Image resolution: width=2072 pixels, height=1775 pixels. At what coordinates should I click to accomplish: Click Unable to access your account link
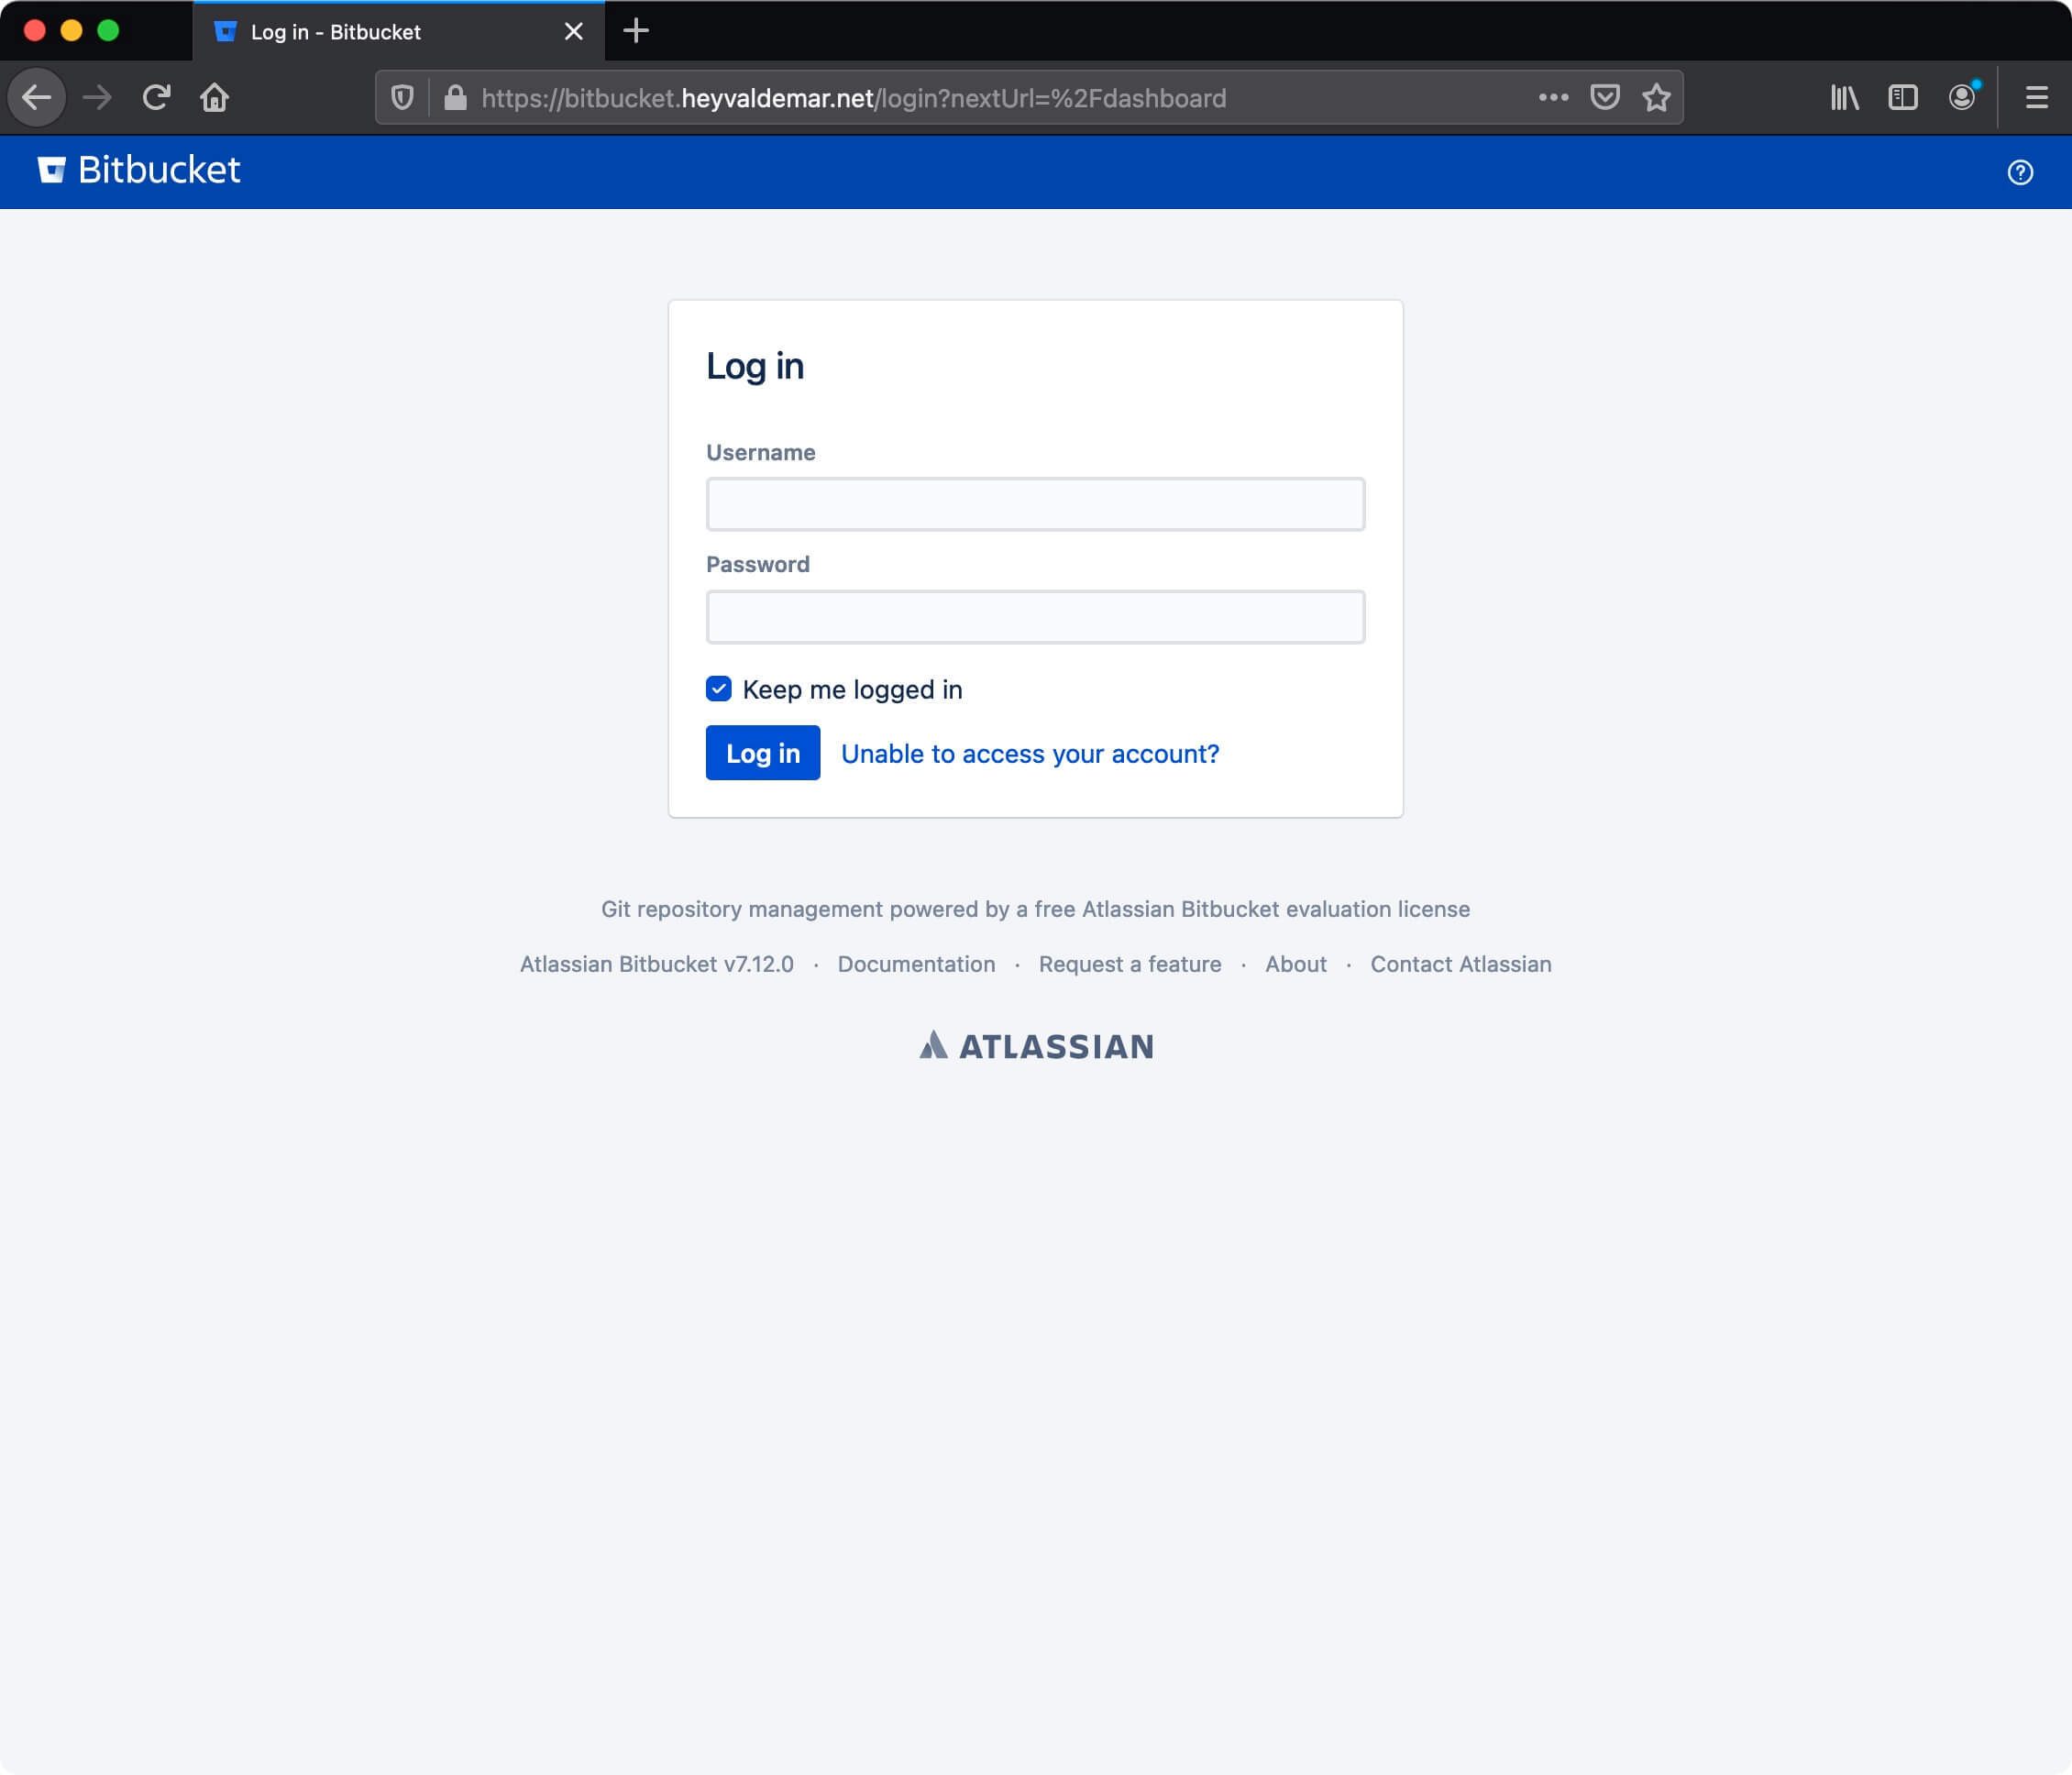[1030, 752]
